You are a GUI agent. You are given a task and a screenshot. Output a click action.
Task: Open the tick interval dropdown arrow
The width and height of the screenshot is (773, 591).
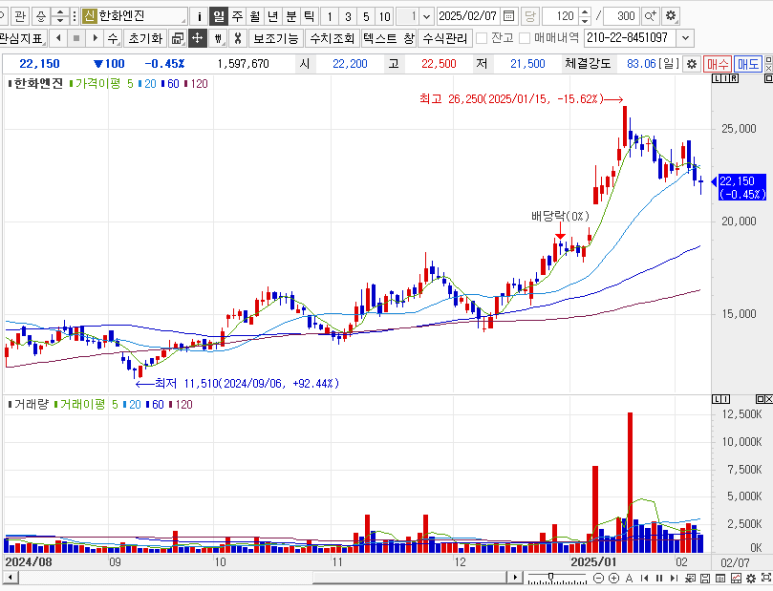point(427,16)
